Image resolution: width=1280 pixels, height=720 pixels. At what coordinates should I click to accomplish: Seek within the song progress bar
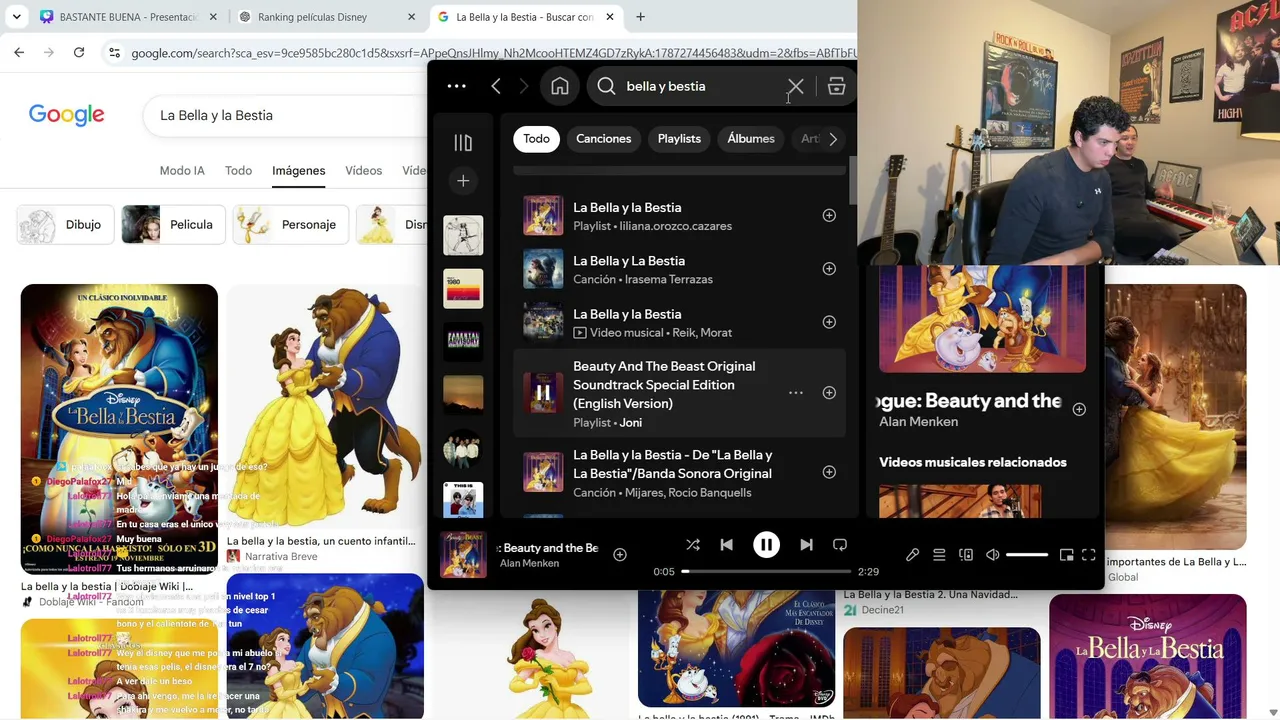tap(766, 571)
